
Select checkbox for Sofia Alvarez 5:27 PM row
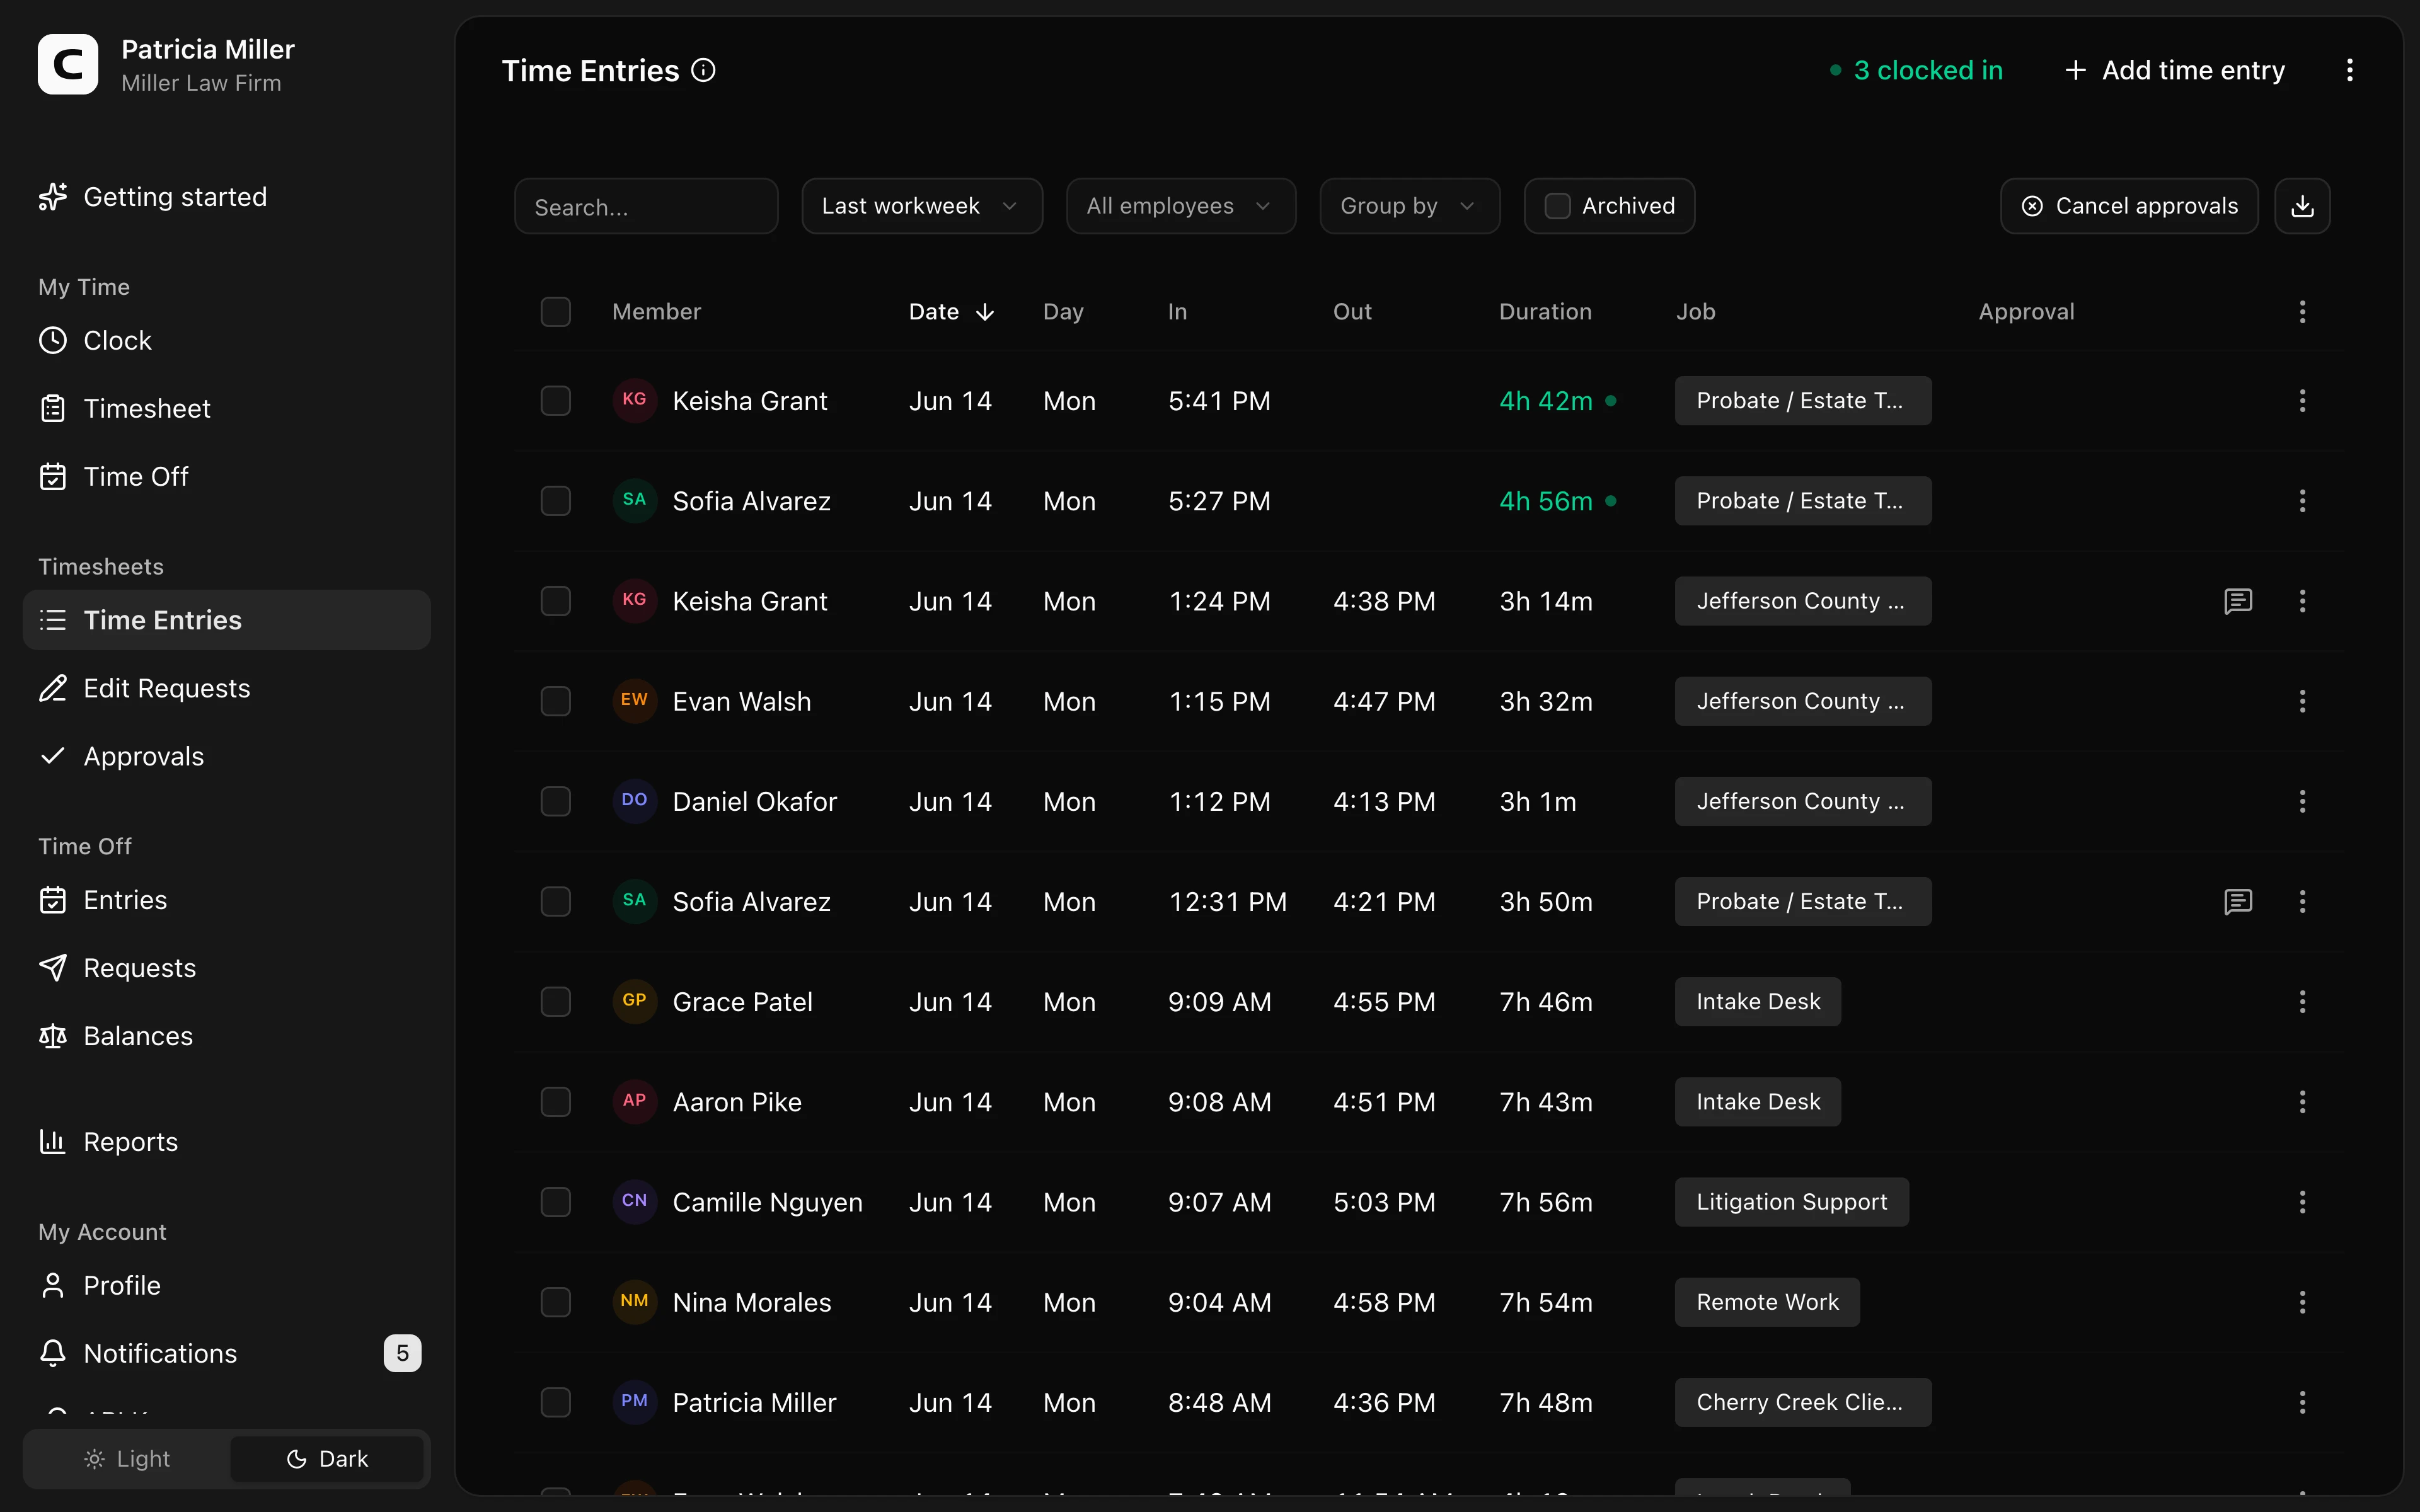tap(555, 501)
